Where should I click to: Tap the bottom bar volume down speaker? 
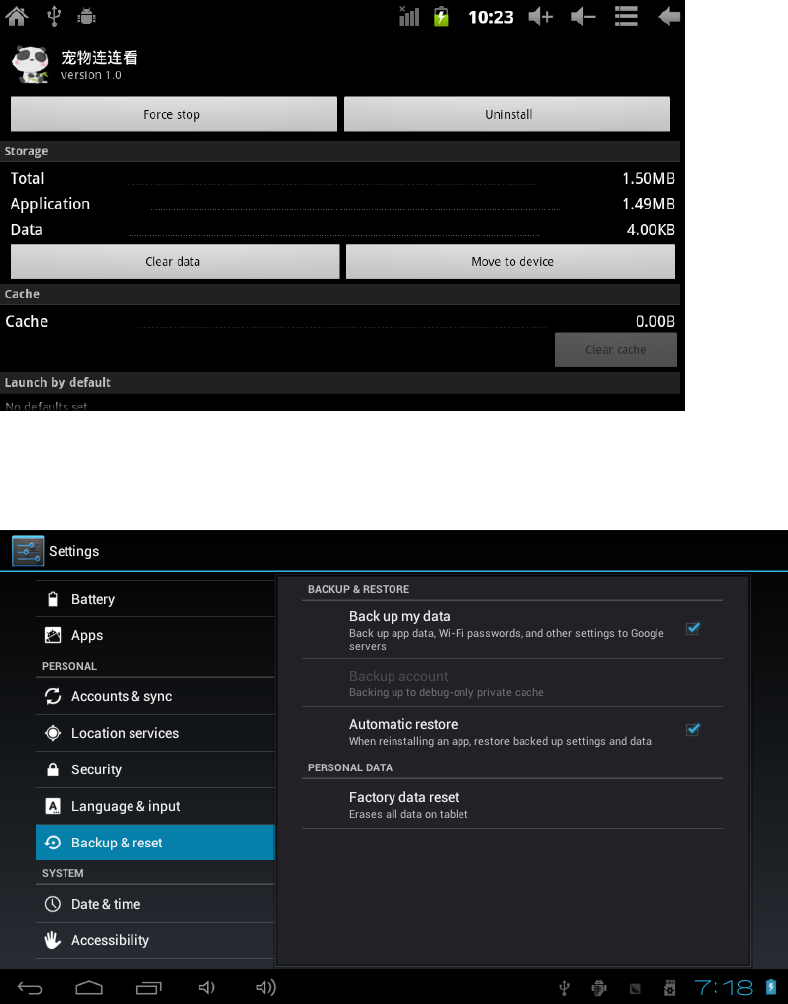click(207, 987)
